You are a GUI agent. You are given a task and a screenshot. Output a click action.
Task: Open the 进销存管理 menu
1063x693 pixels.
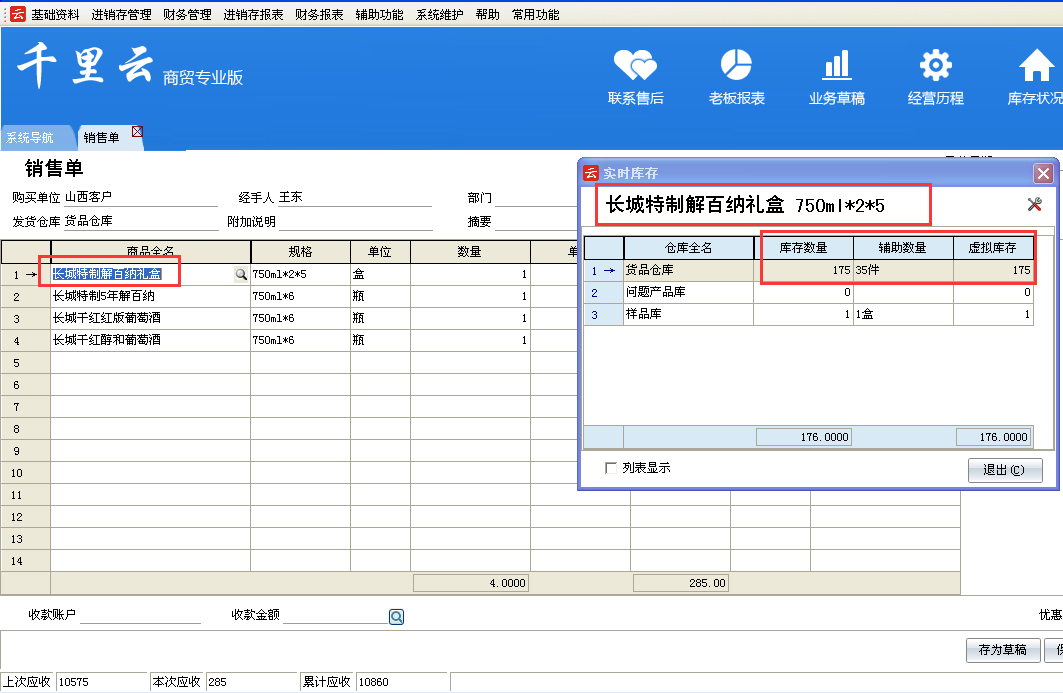121,15
